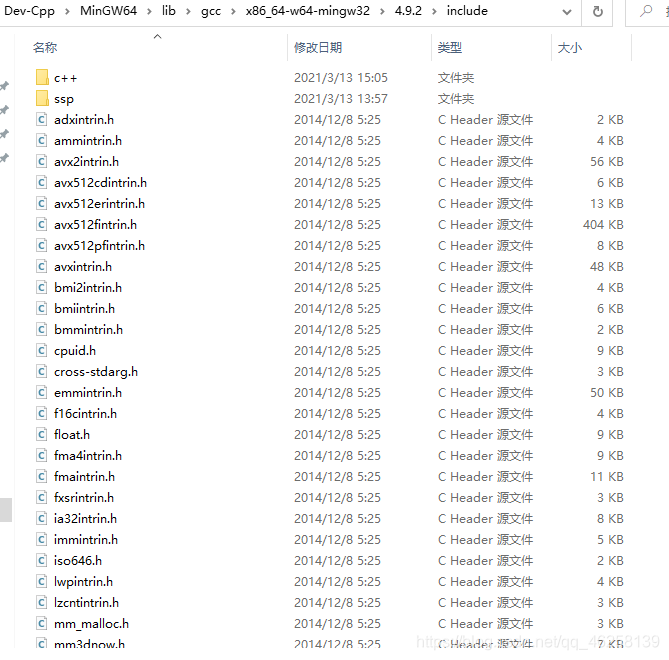Viewport: 669px width, 660px height.
Task: Click the ammintrin.h file icon
Action: (x=41, y=140)
